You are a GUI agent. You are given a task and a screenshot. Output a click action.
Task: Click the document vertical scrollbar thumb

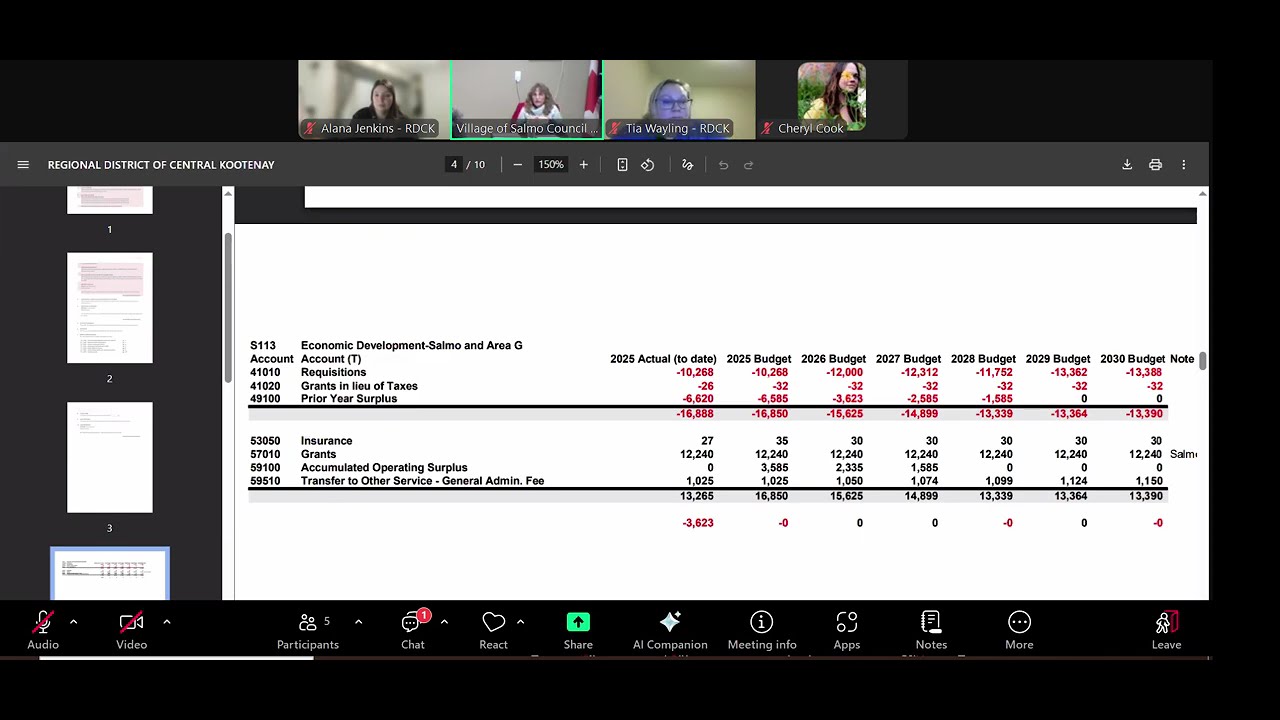click(x=1203, y=360)
